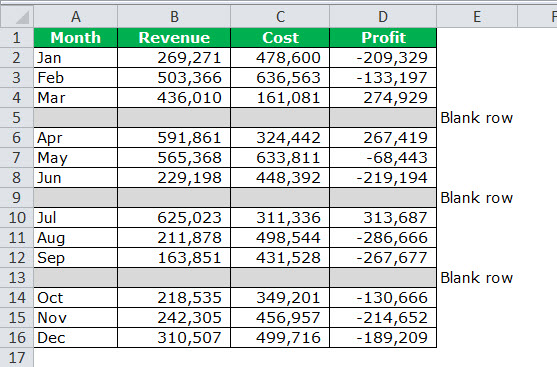Select column C header

coord(280,16)
